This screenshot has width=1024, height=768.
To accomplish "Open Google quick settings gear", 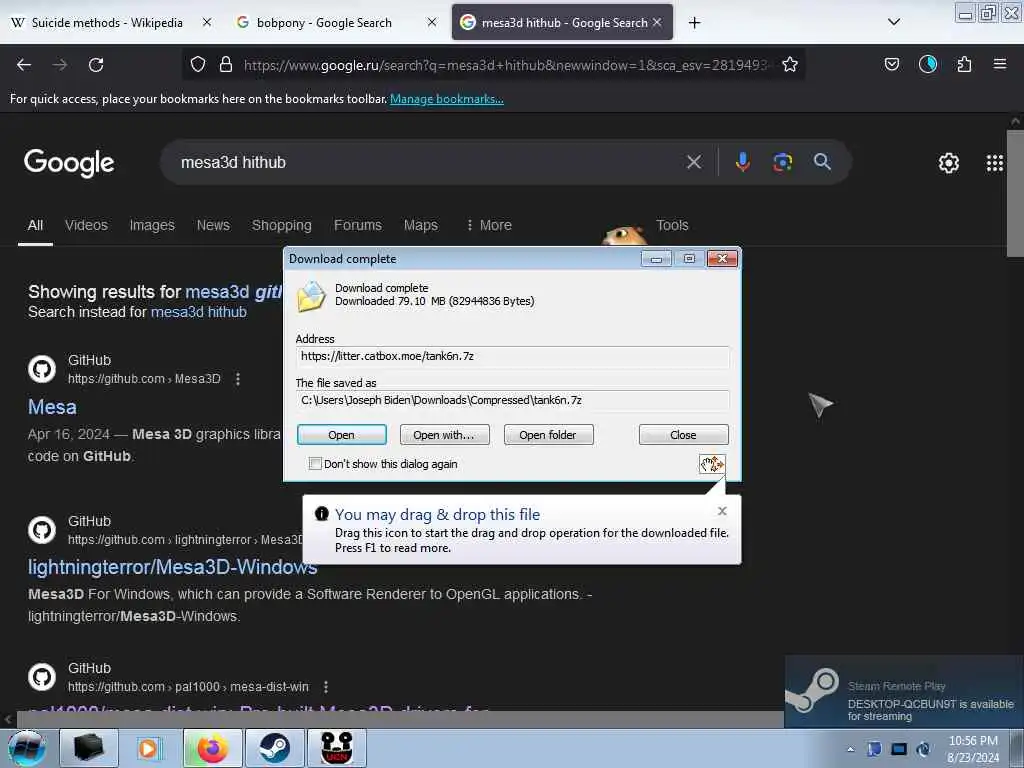I will (948, 163).
